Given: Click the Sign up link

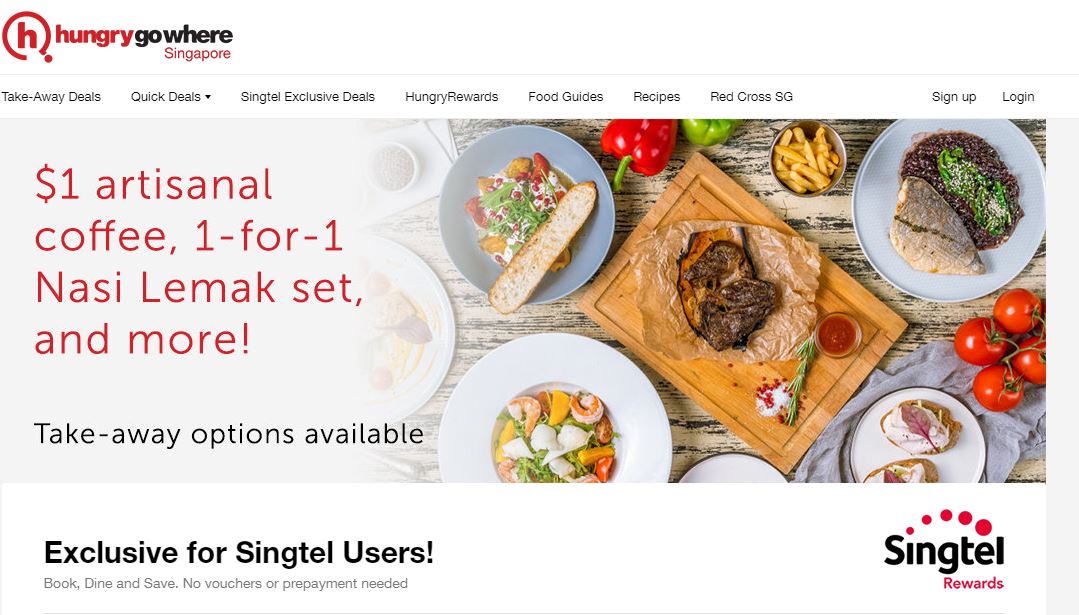Looking at the screenshot, I should [954, 97].
